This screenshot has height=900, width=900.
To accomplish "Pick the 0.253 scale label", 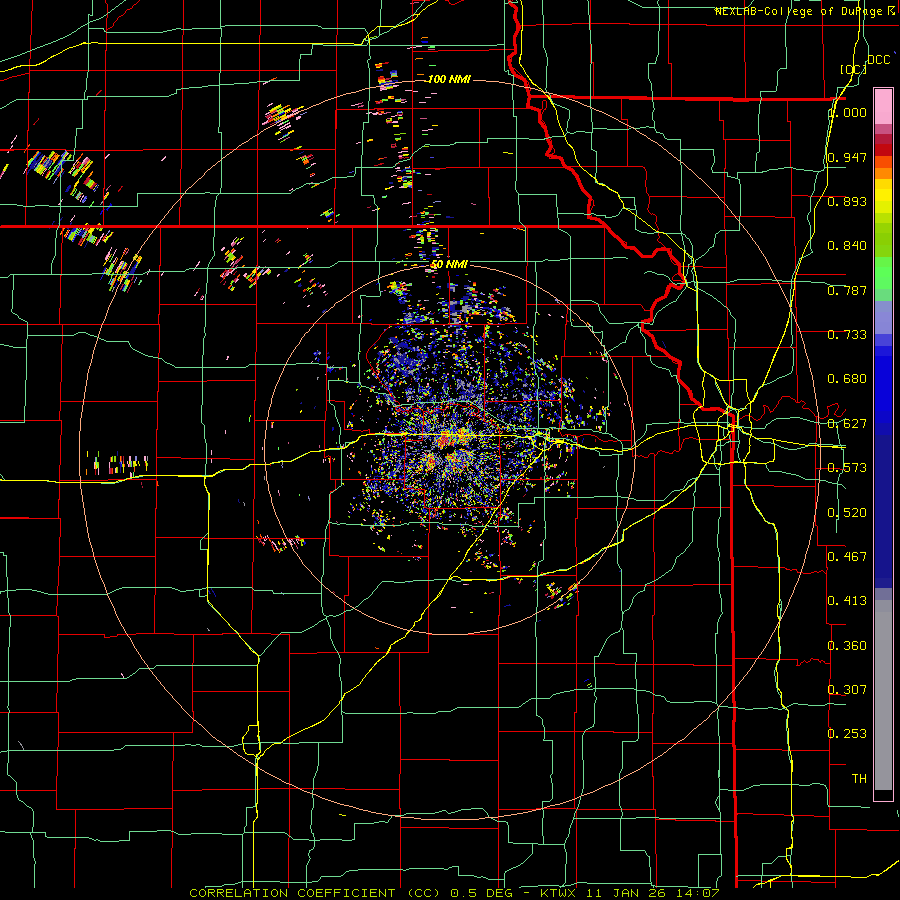I will pyautogui.click(x=847, y=734).
